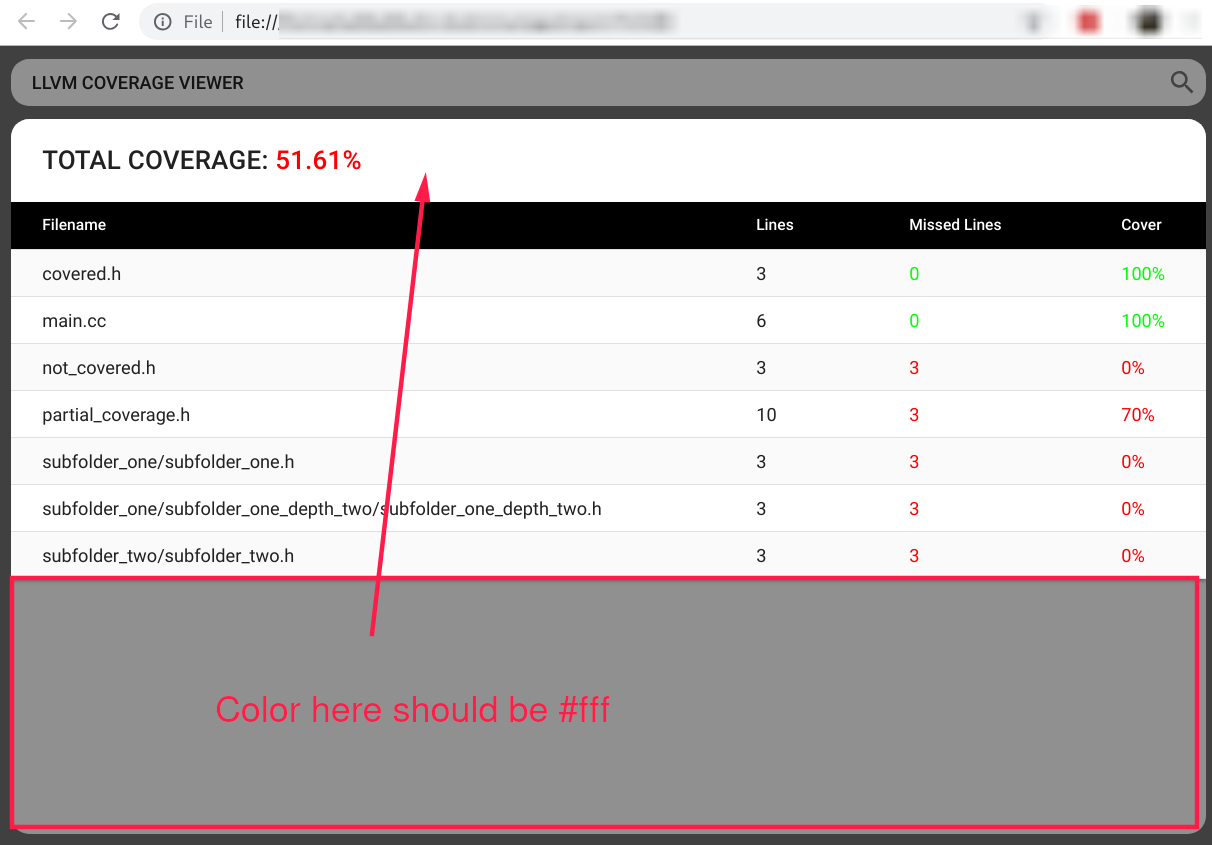Click the lines count 6 for main.cc
Screen dimensions: 1212x845
(761, 321)
